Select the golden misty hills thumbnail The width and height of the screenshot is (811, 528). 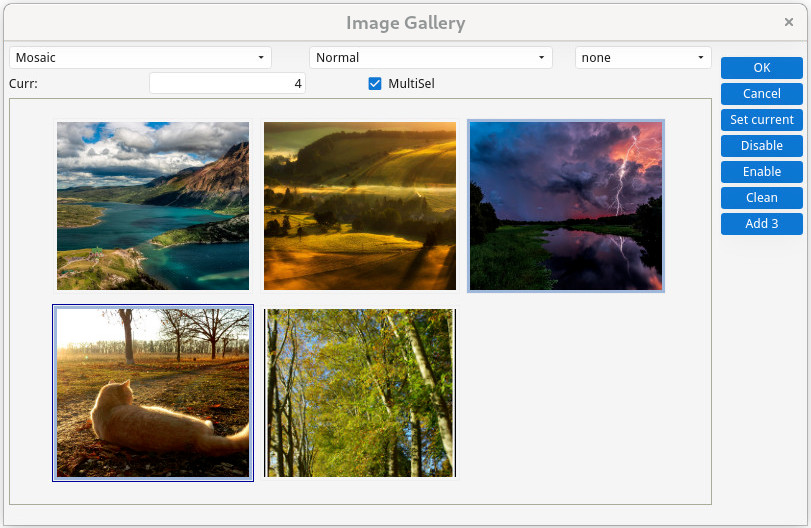[x=360, y=206]
